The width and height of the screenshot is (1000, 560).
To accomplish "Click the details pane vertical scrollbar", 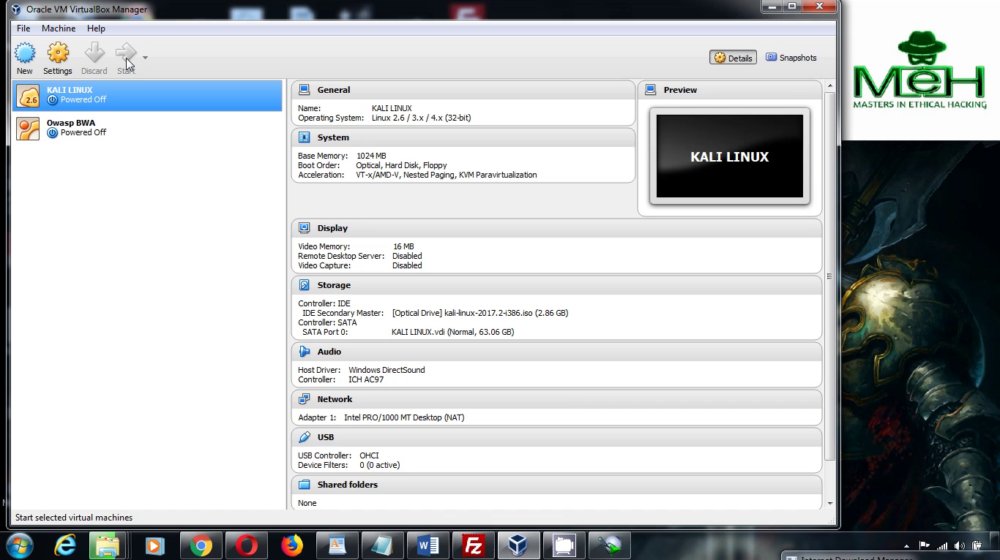I will (829, 276).
